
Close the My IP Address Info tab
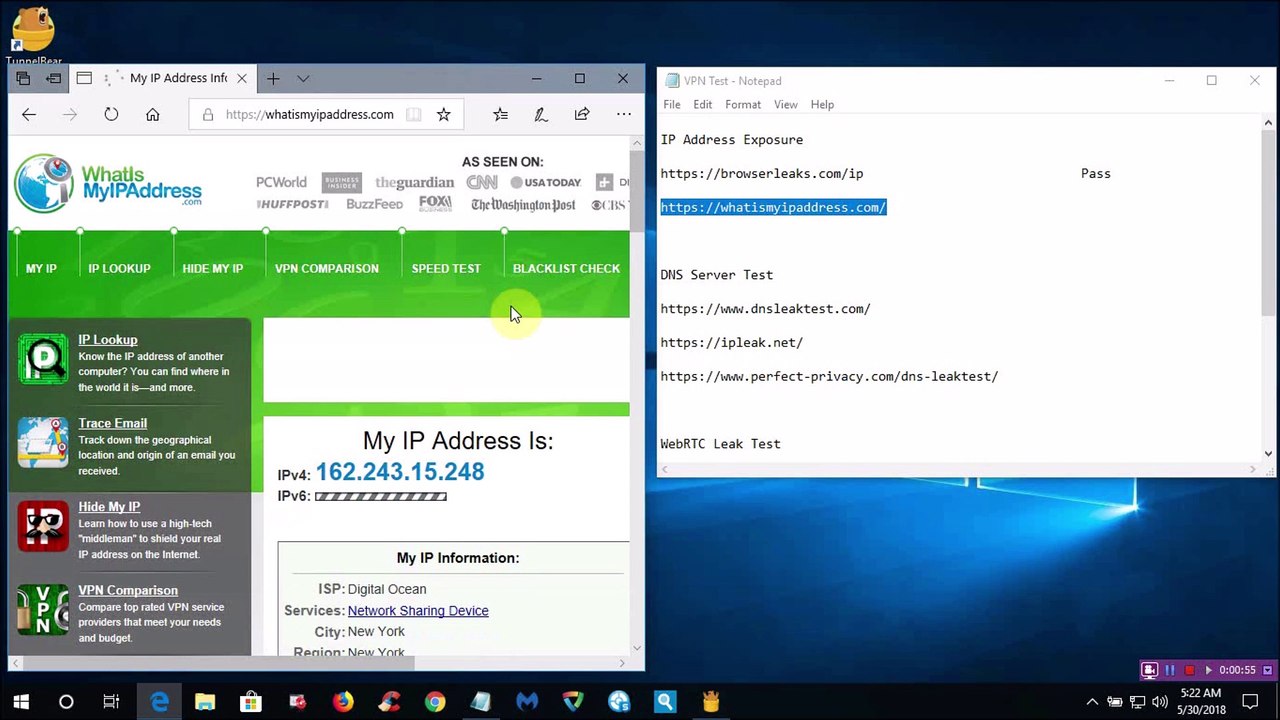(242, 79)
